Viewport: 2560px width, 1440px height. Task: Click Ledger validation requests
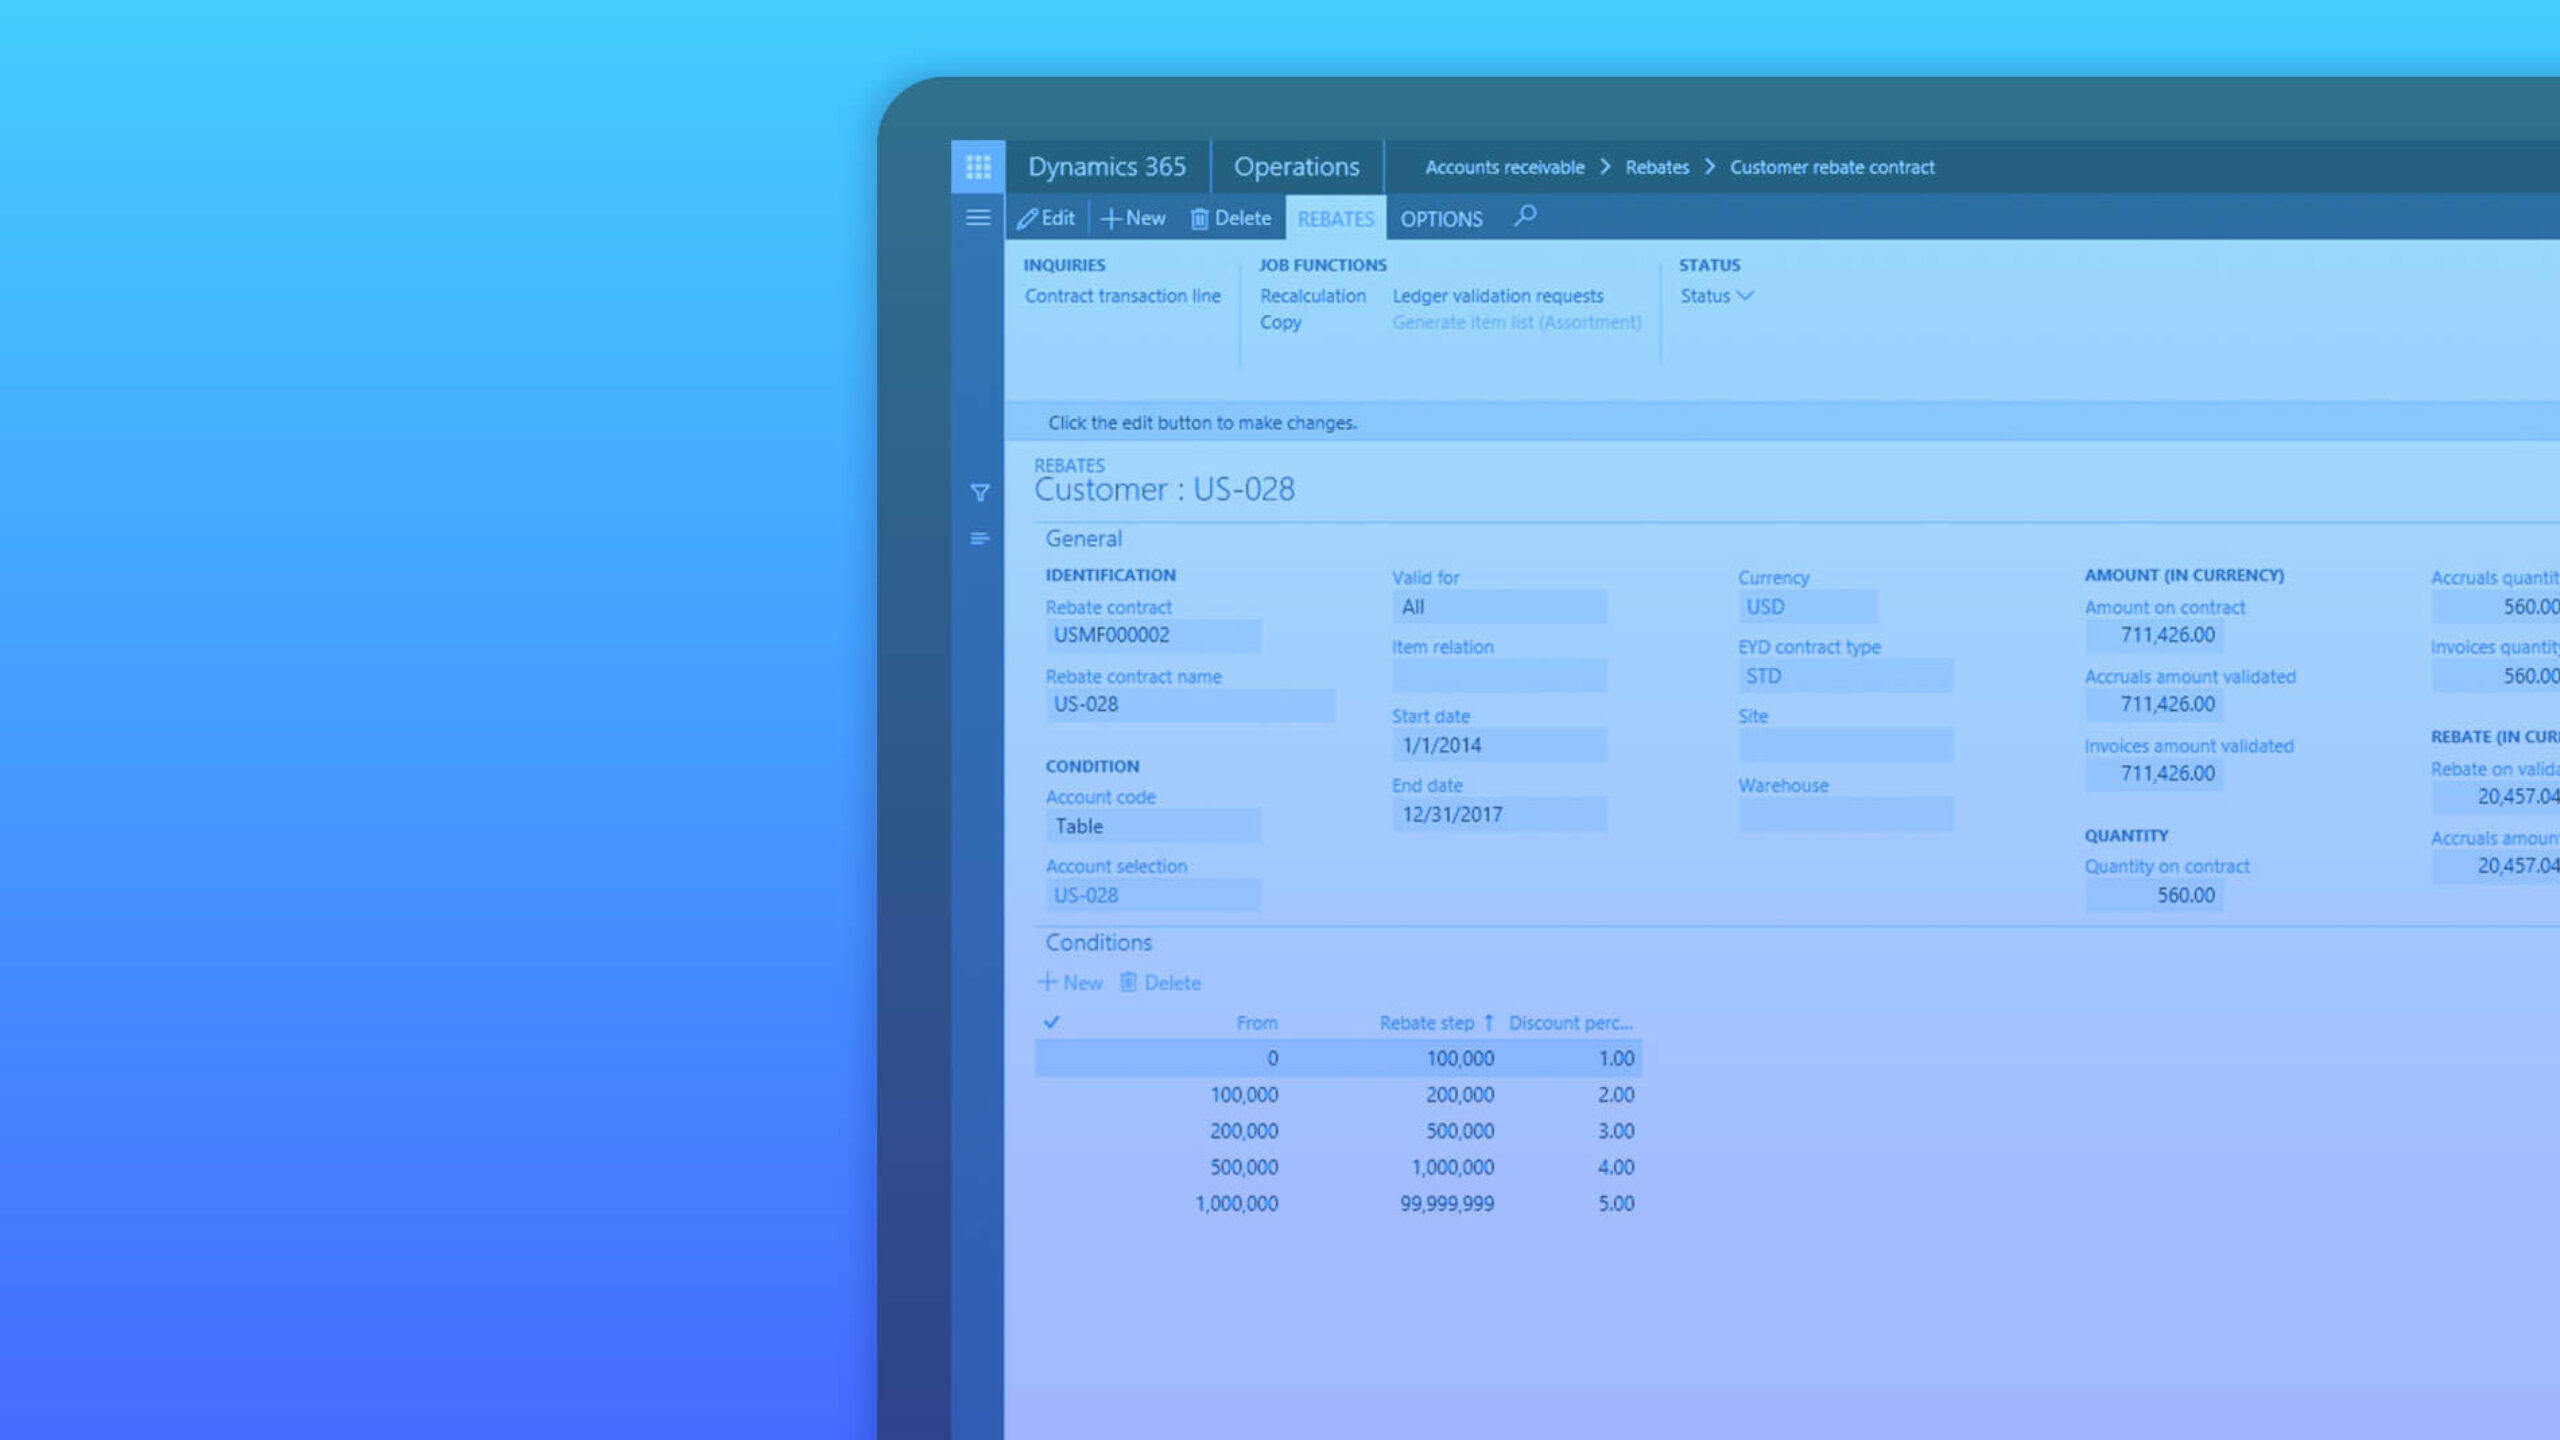click(x=1497, y=296)
